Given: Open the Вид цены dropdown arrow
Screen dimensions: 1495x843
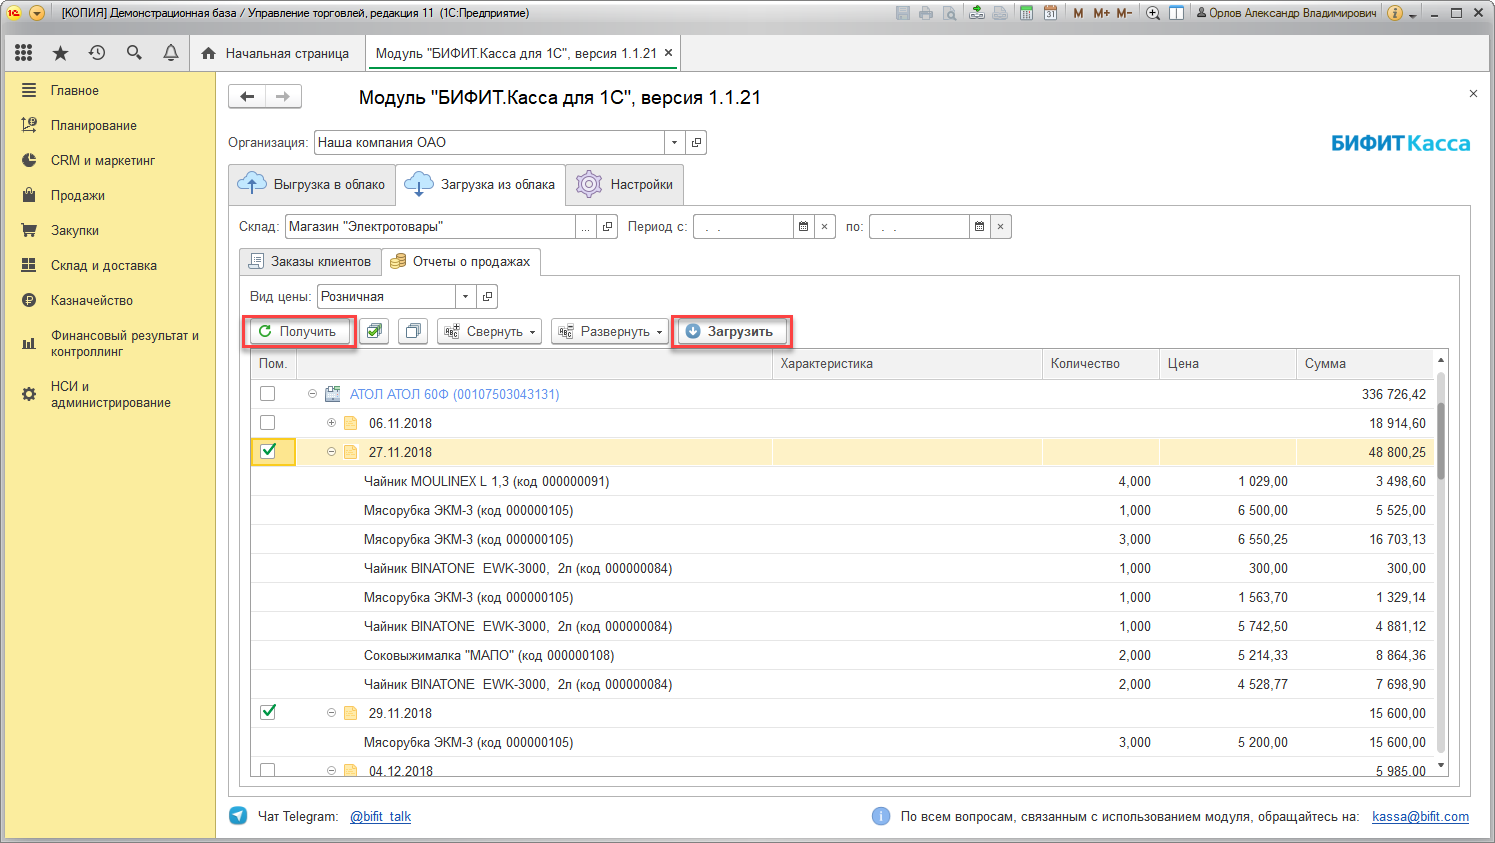Looking at the screenshot, I should tap(465, 297).
